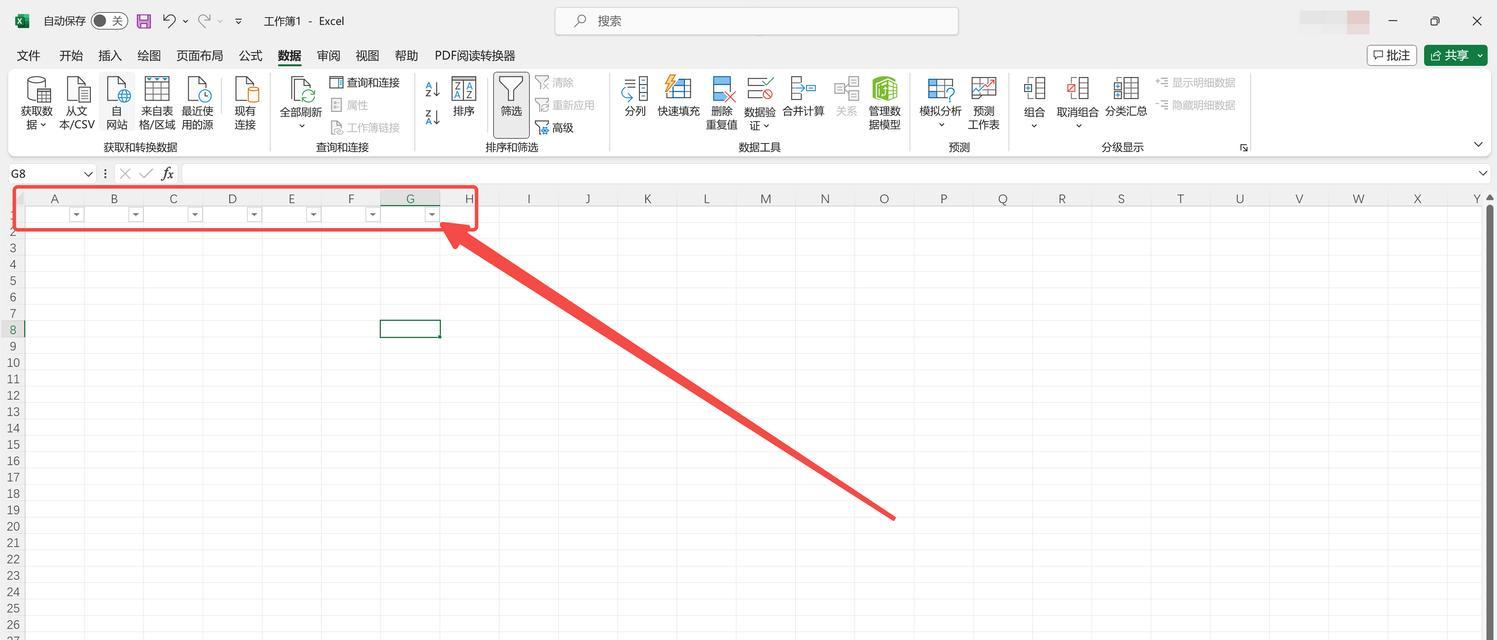The height and width of the screenshot is (640, 1497).
Task: Open filter dropdown in column C header
Action: pos(195,215)
